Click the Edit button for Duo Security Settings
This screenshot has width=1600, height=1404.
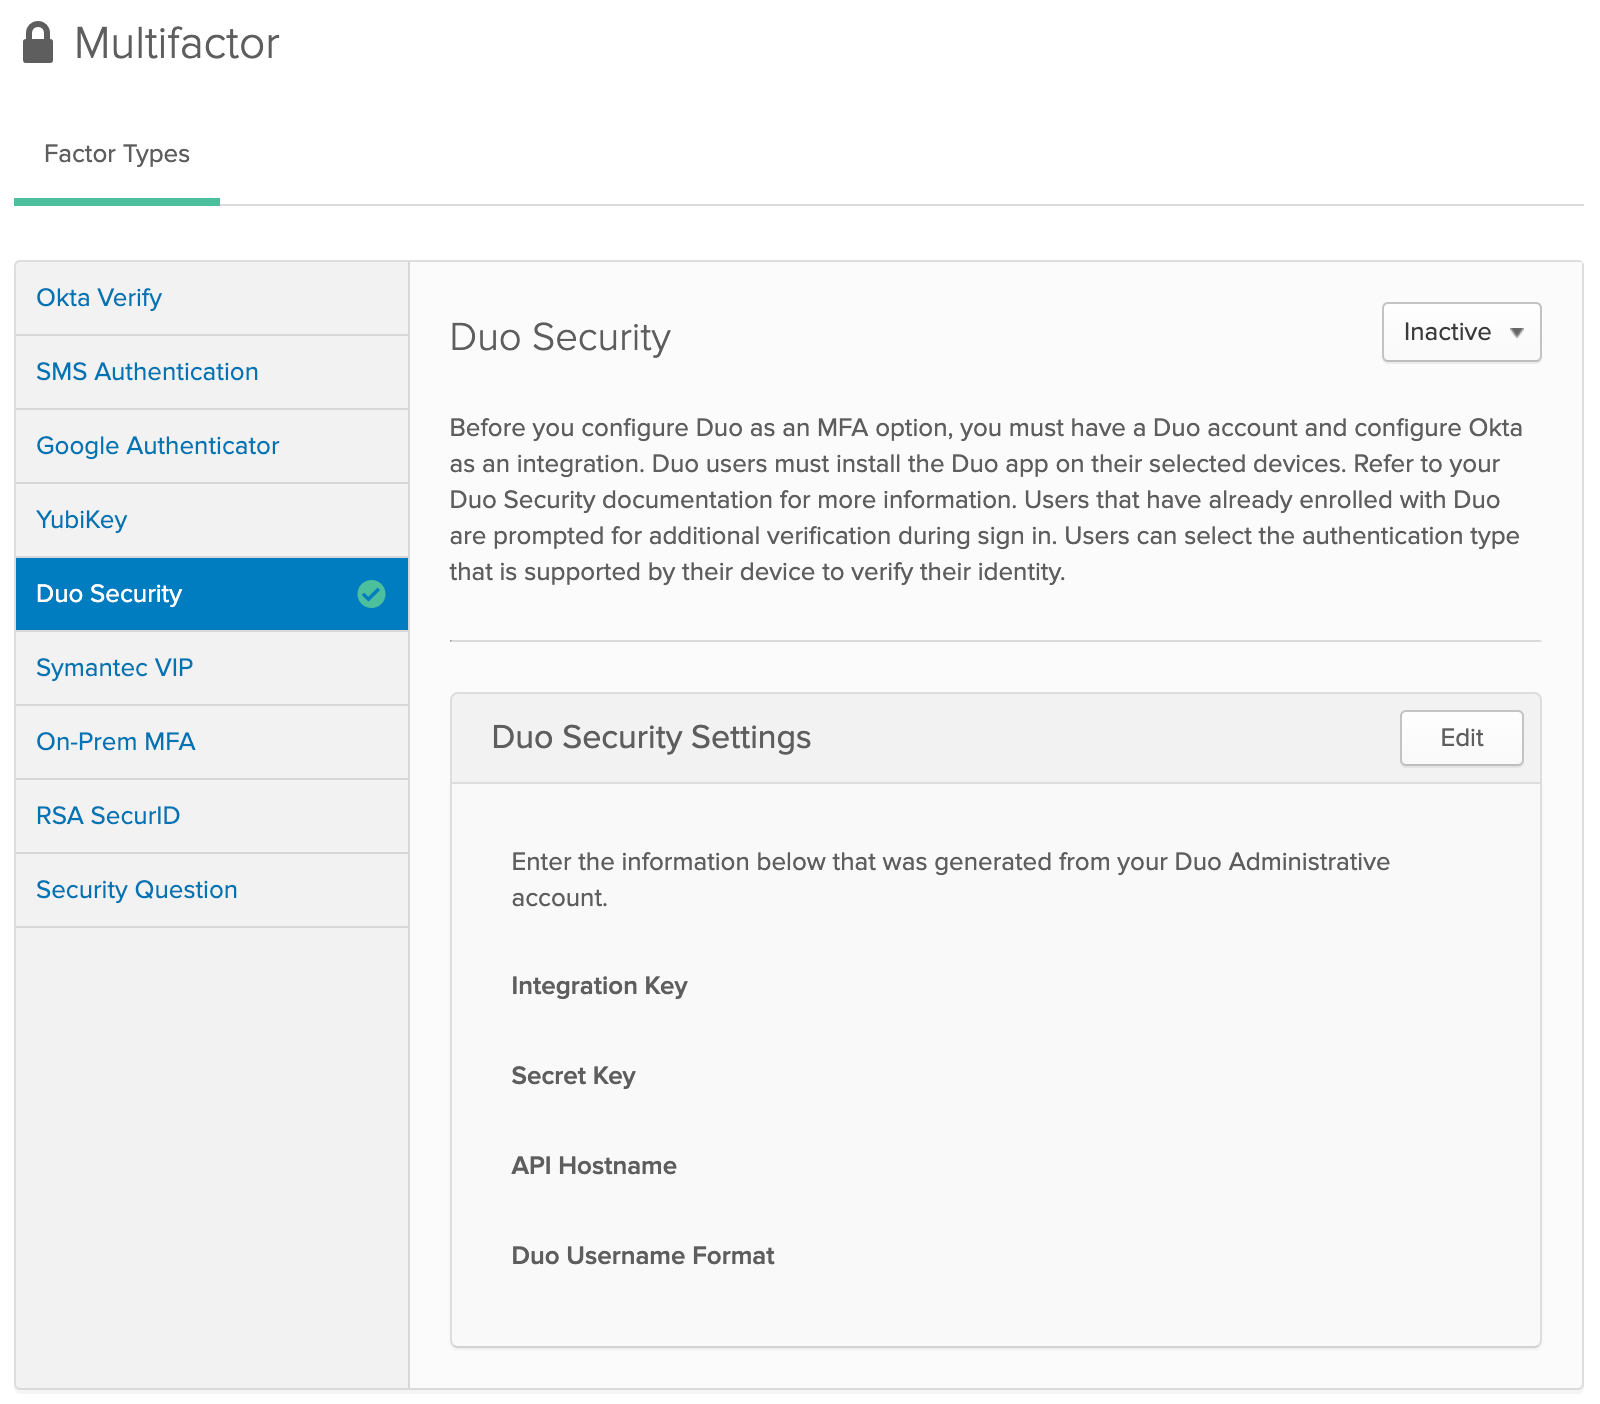point(1460,738)
